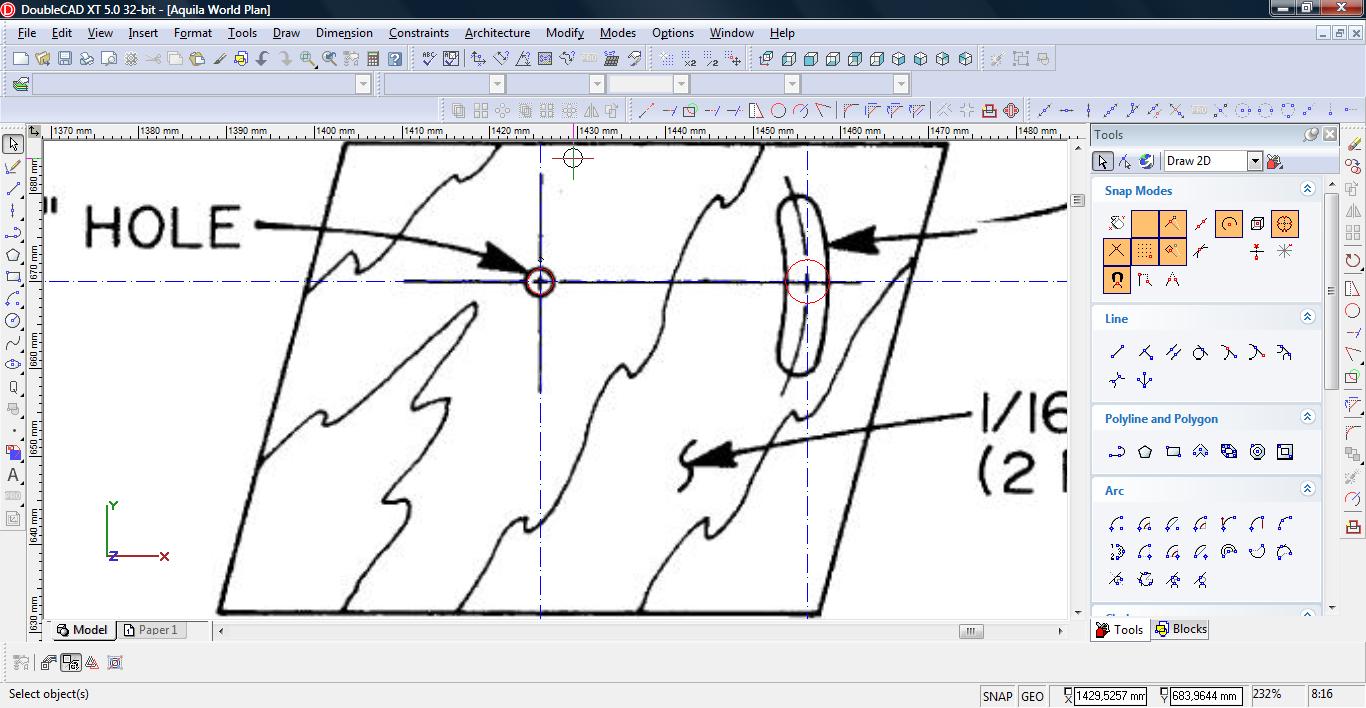The height and width of the screenshot is (708, 1366).
Task: Click the Undo arrow icon
Action: tap(263, 59)
